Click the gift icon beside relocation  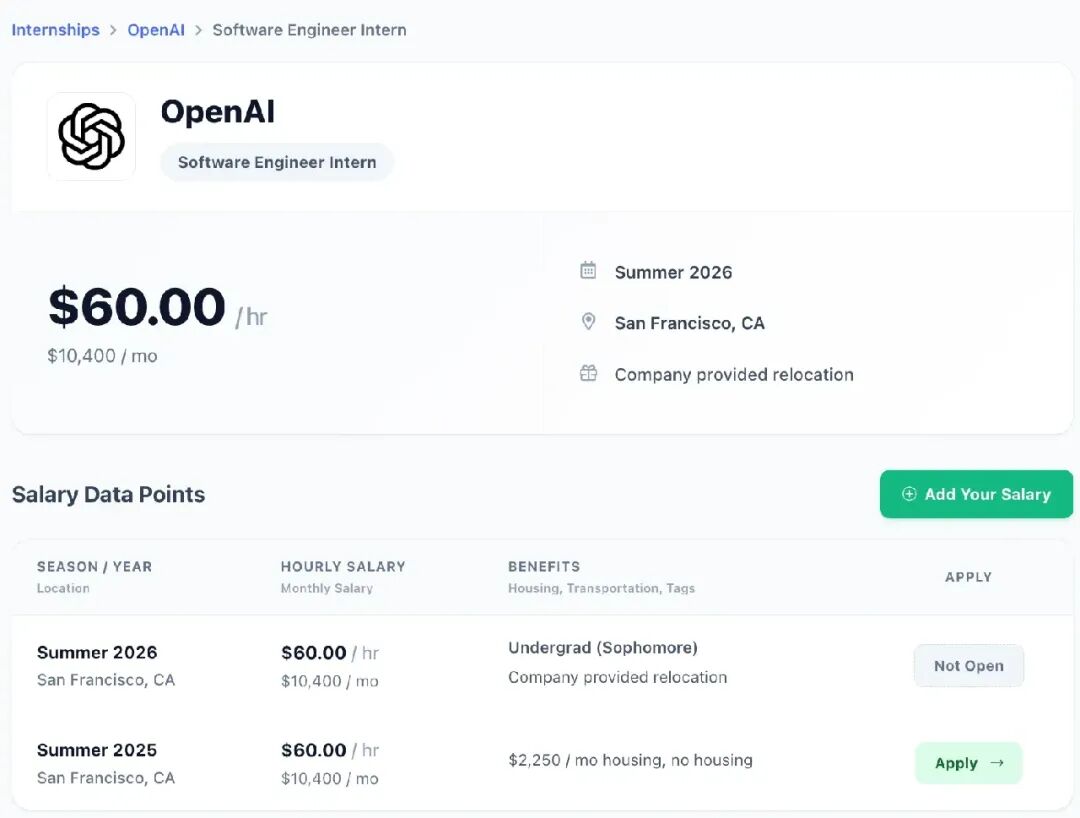(588, 373)
